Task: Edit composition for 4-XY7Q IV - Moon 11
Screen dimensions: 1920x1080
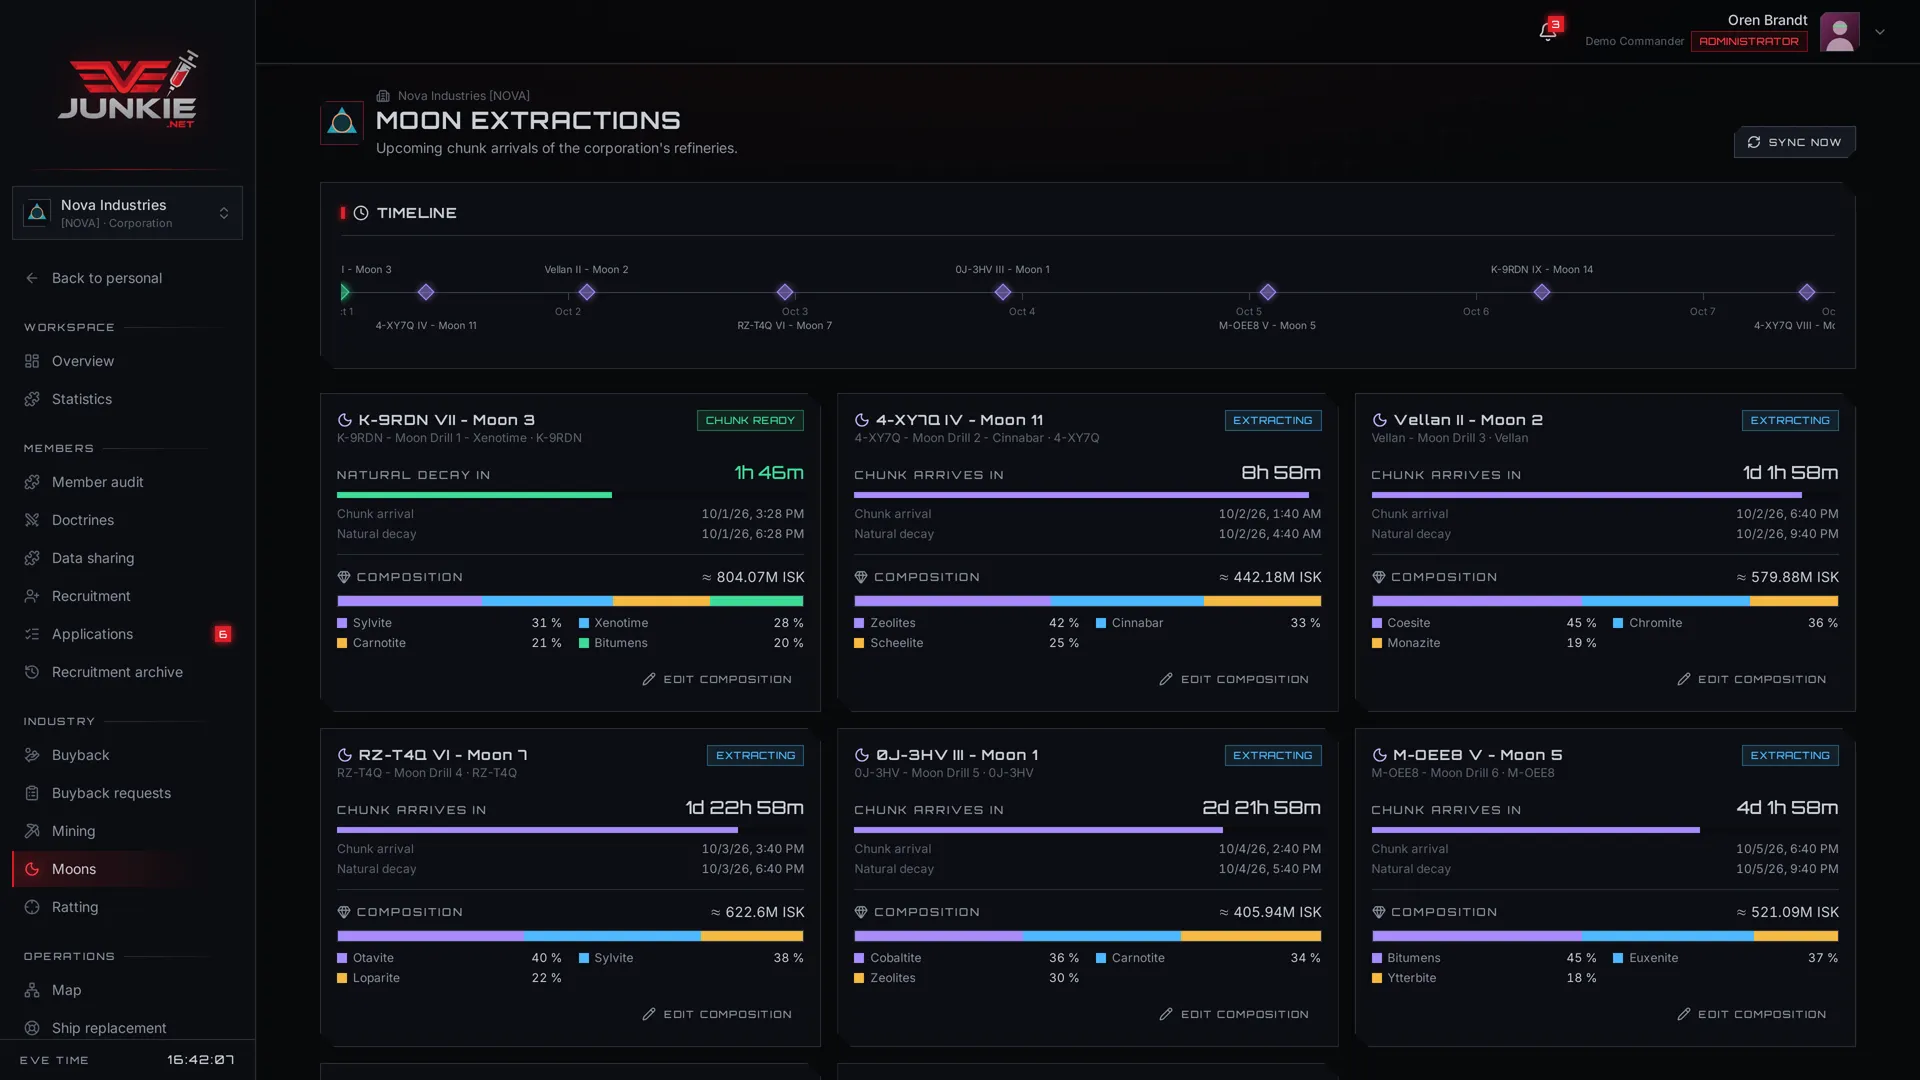Action: click(x=1234, y=679)
